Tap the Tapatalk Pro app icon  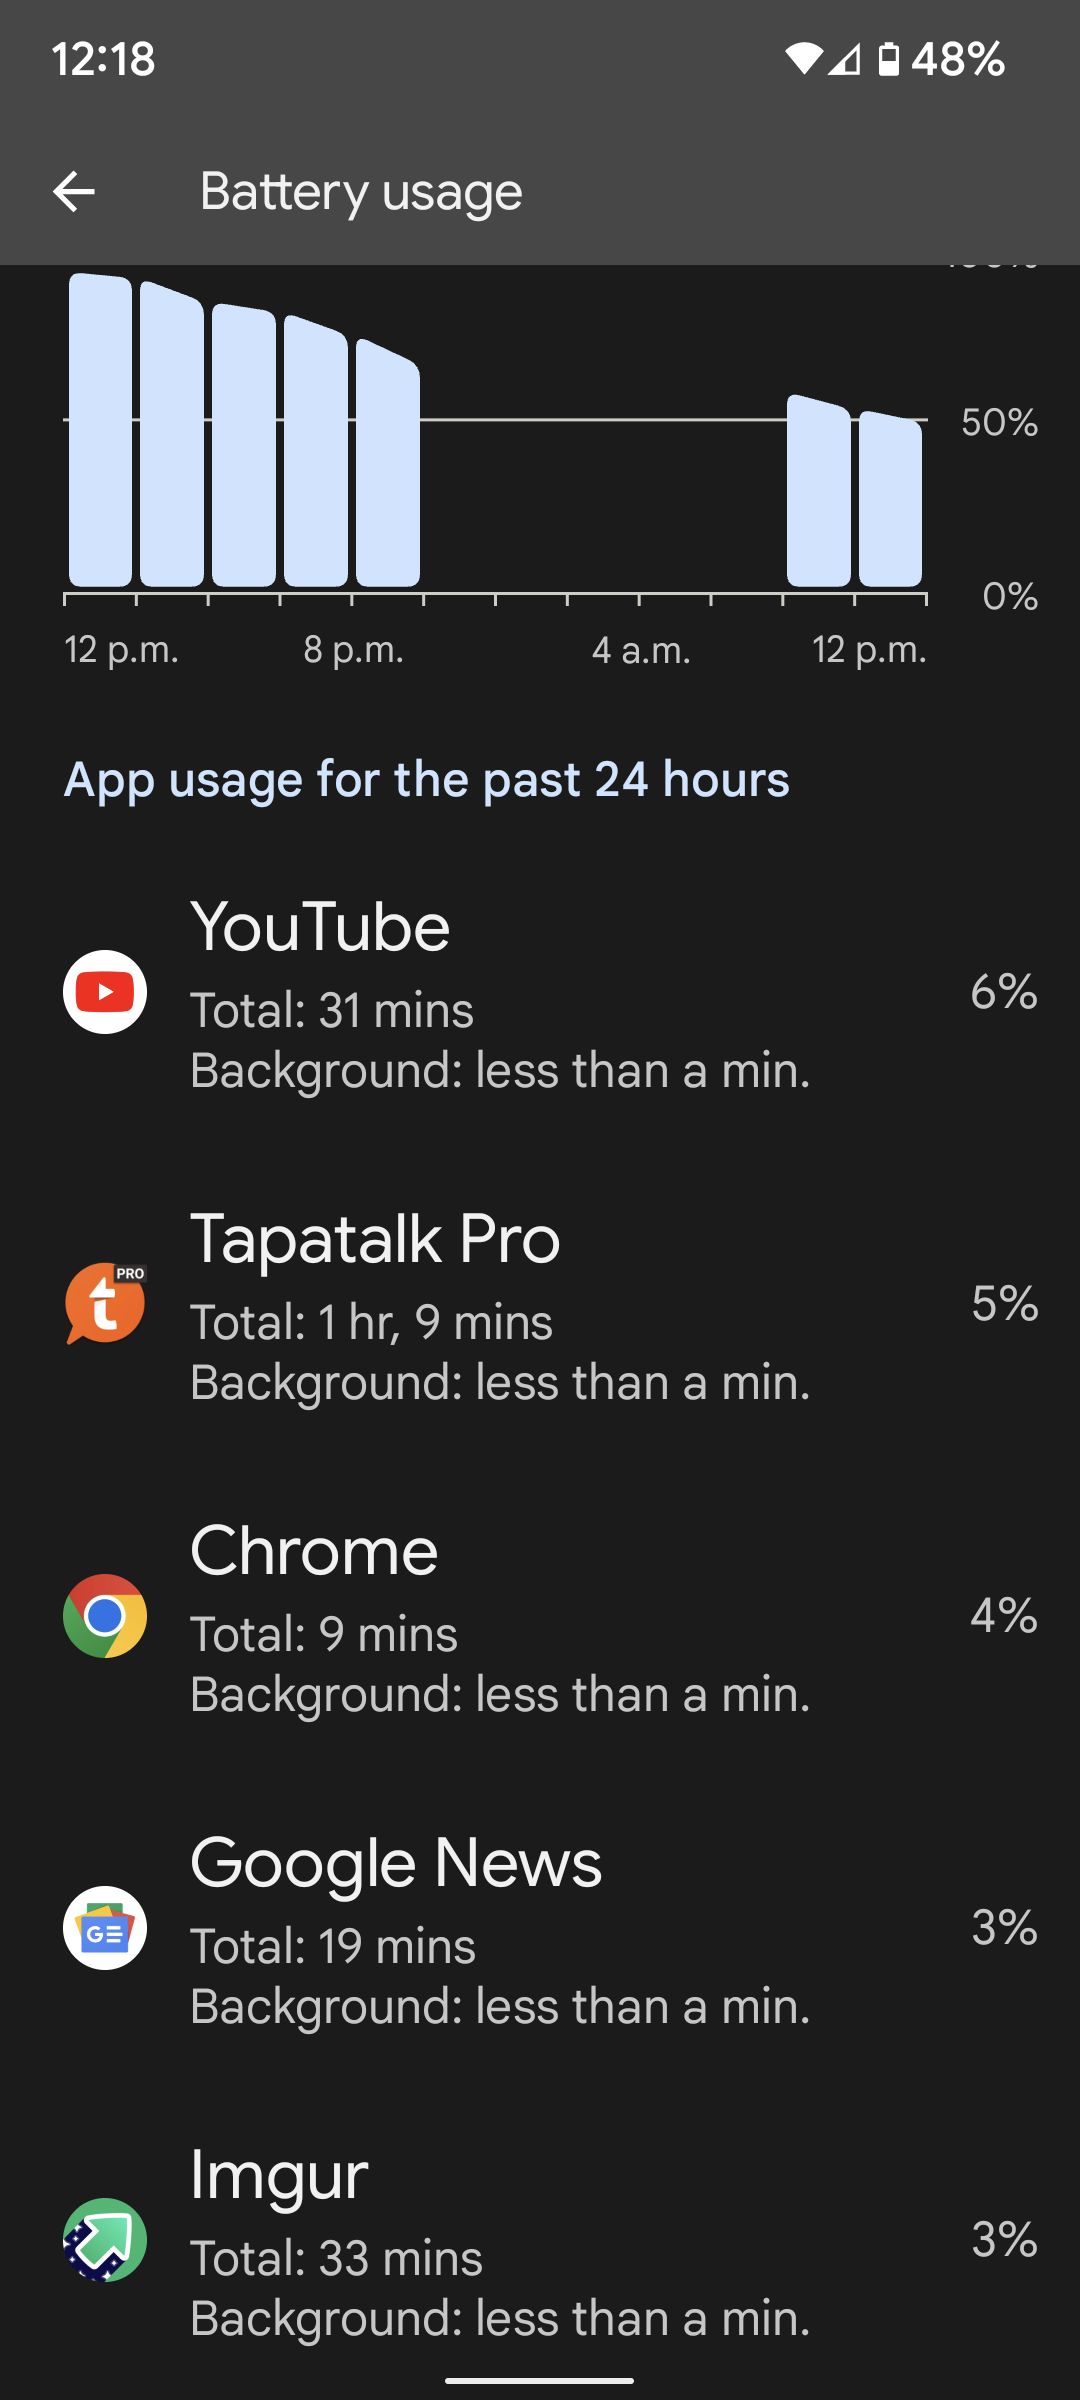point(105,1304)
